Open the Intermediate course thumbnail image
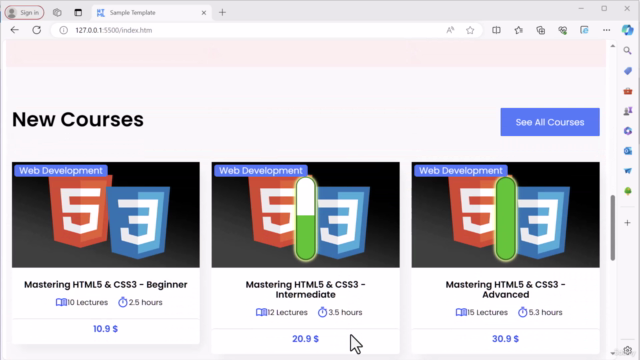 (305, 215)
